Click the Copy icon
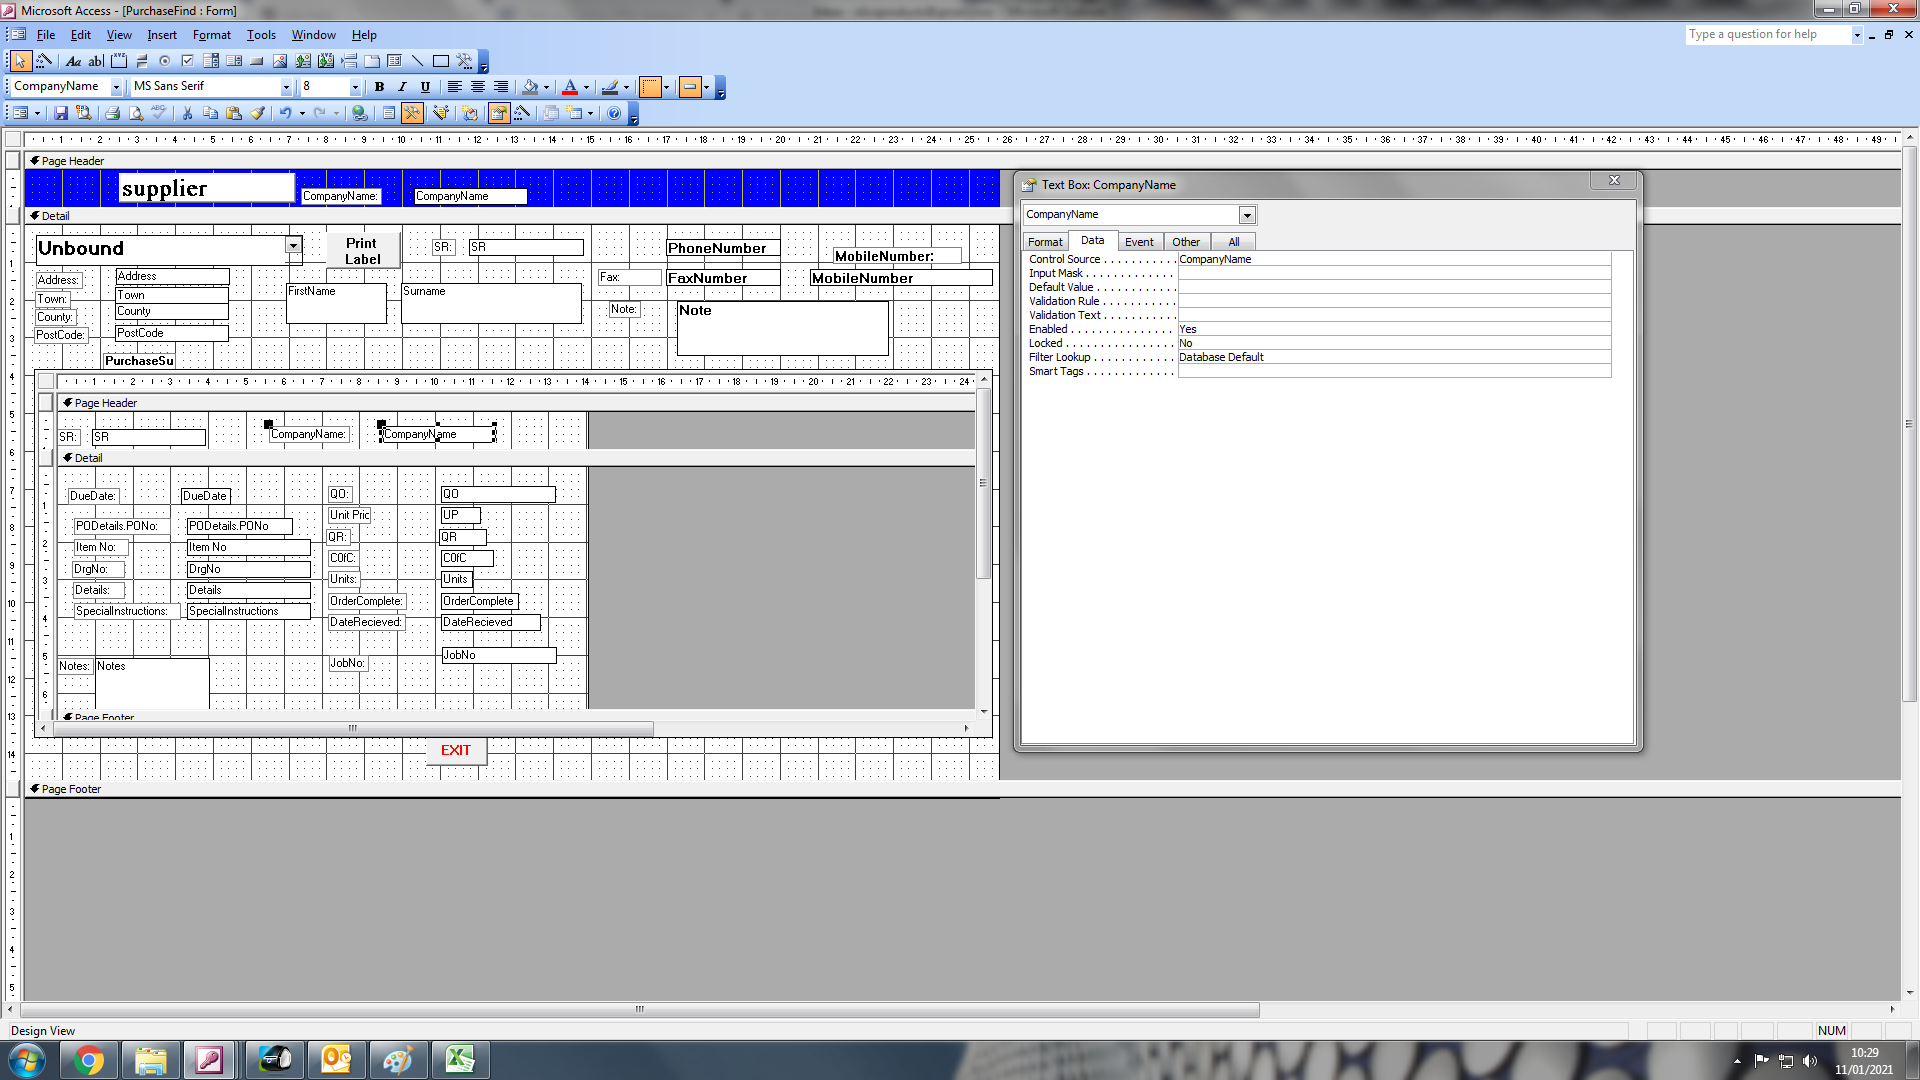The image size is (1920, 1080). coord(210,113)
